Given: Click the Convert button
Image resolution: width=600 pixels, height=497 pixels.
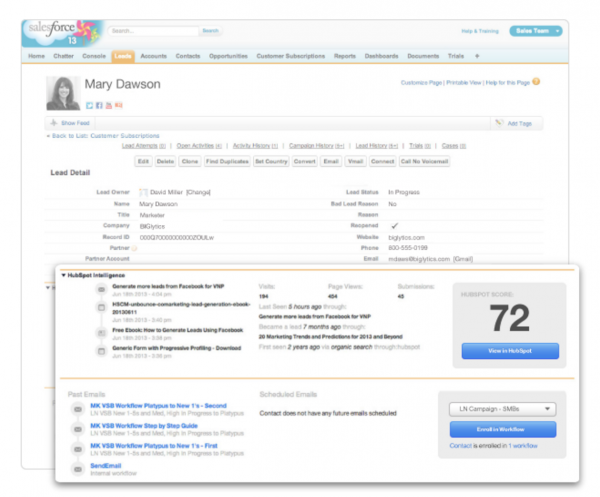Looking at the screenshot, I should pos(305,161).
